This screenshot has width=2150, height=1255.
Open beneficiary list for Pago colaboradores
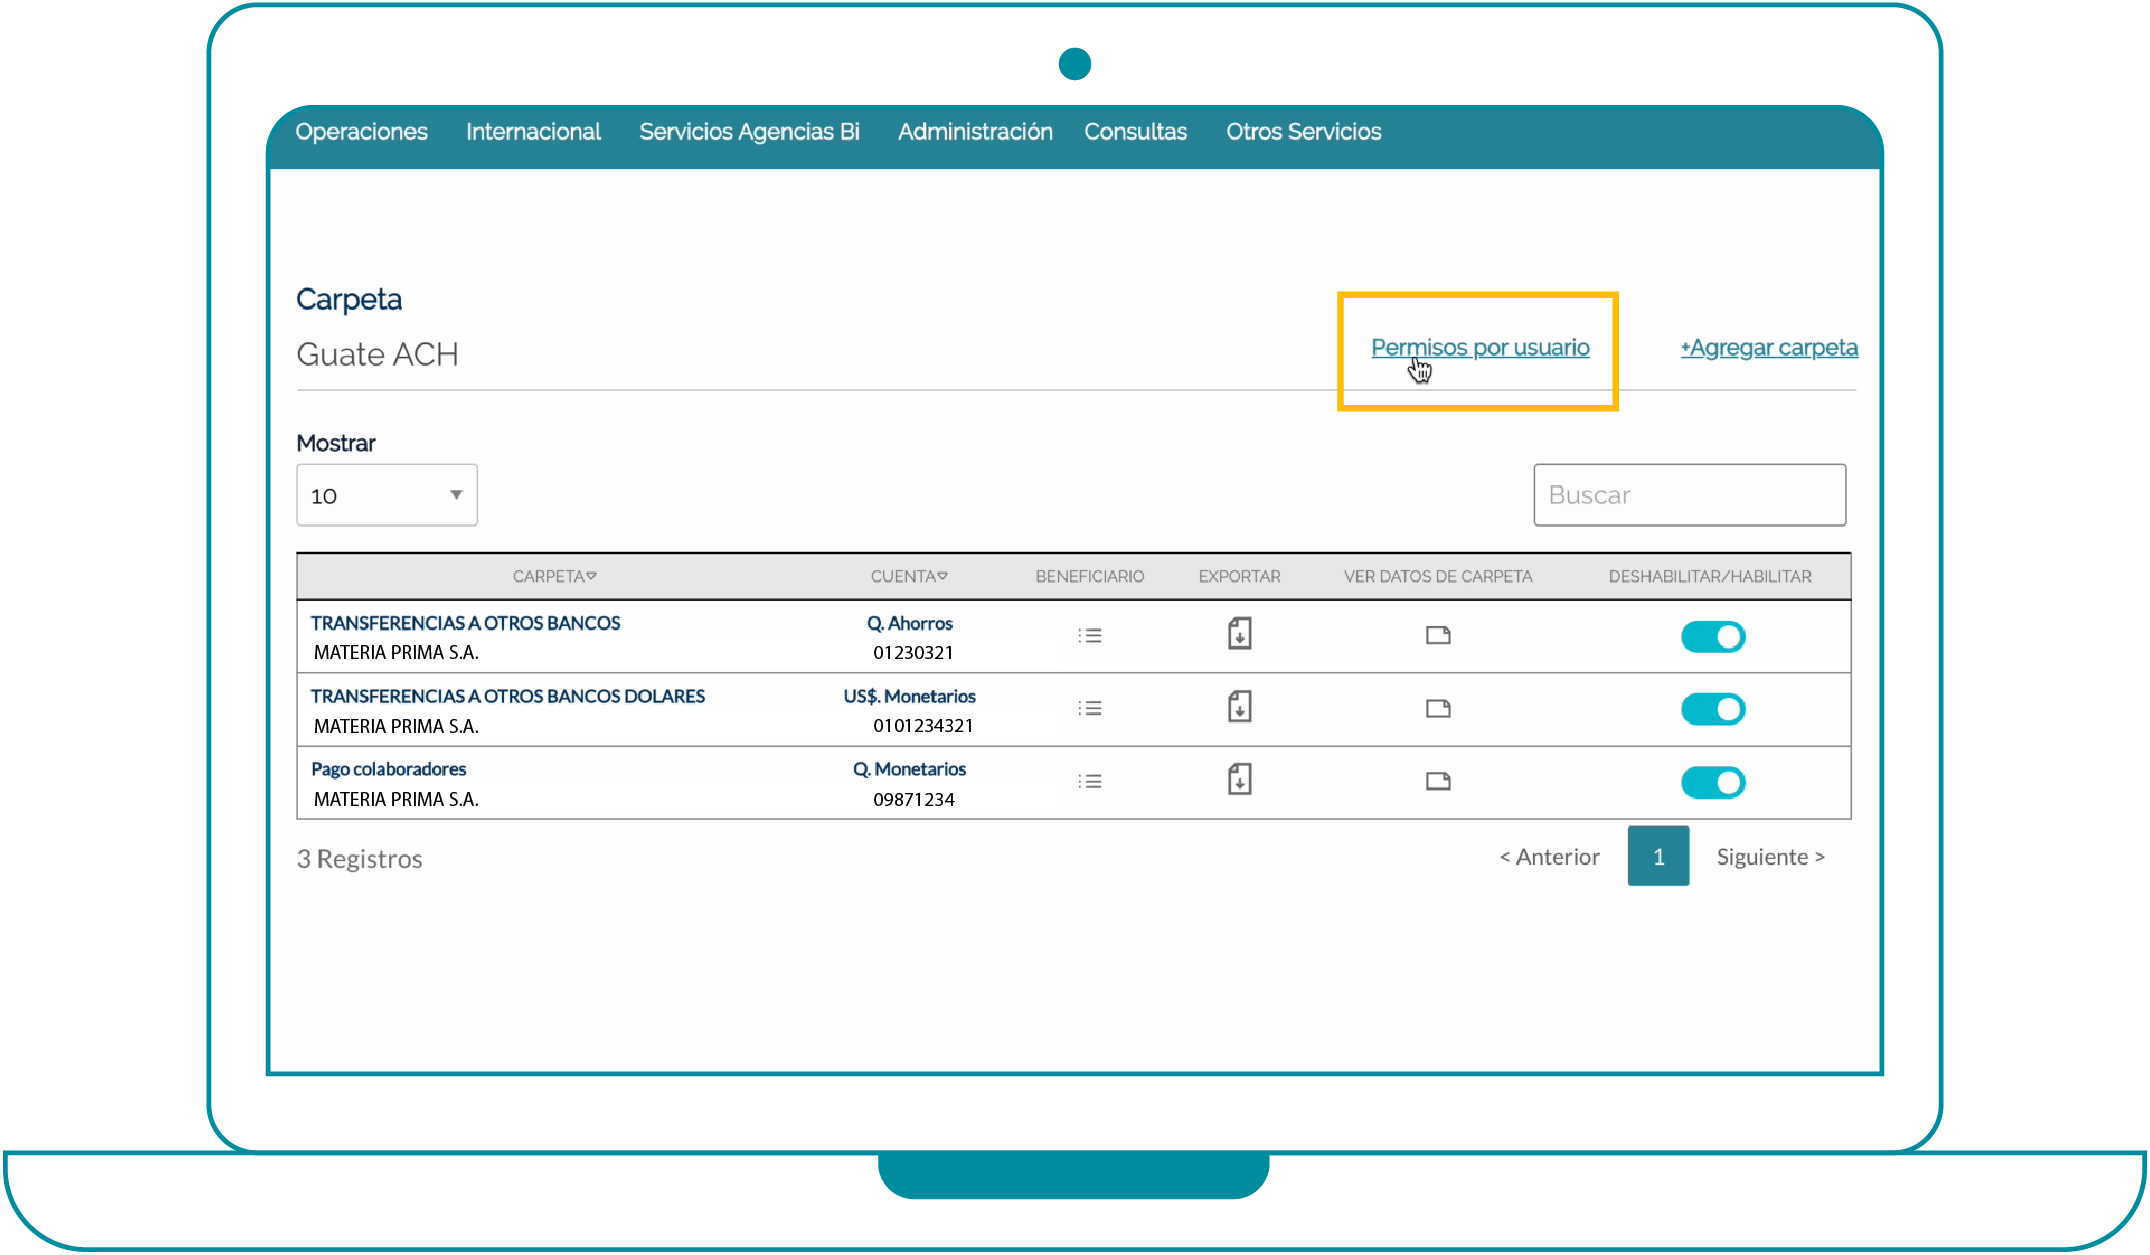[x=1090, y=782]
